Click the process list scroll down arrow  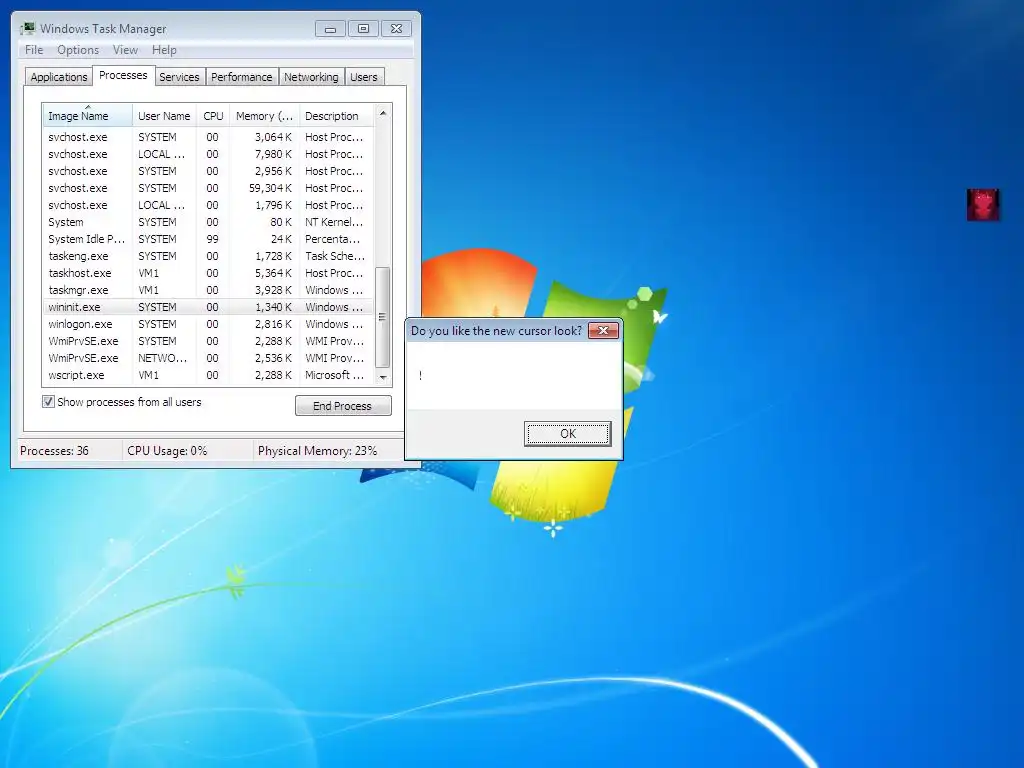(383, 377)
